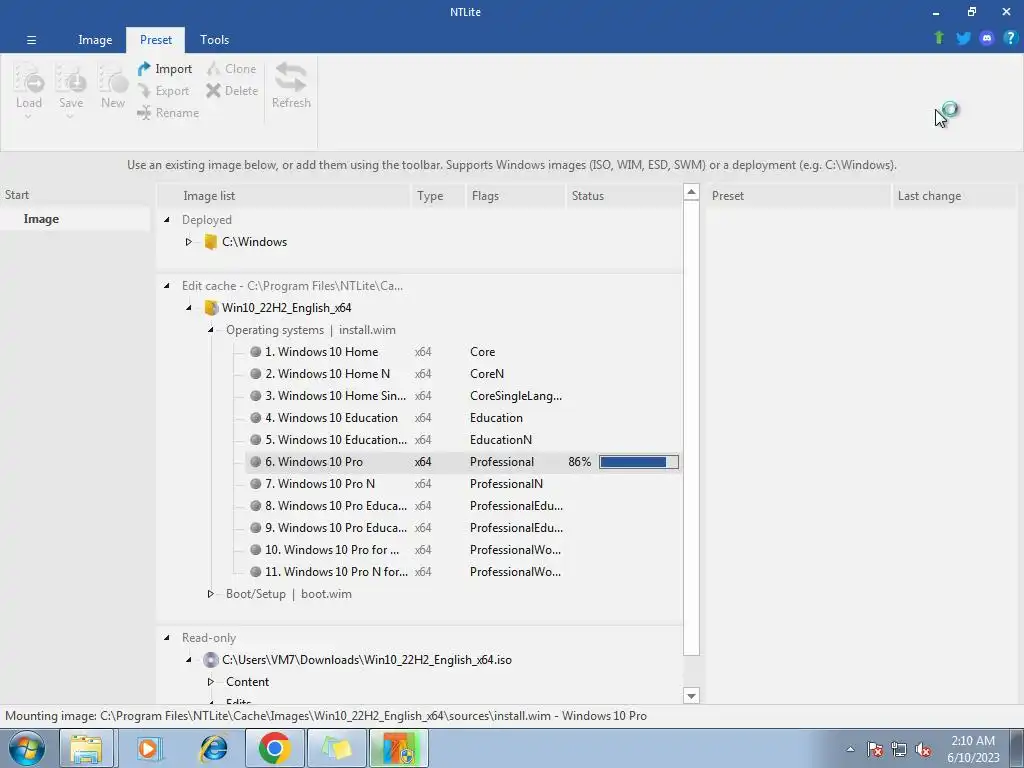Click the image list scroll down arrow
This screenshot has height=768, width=1024.
coord(691,696)
